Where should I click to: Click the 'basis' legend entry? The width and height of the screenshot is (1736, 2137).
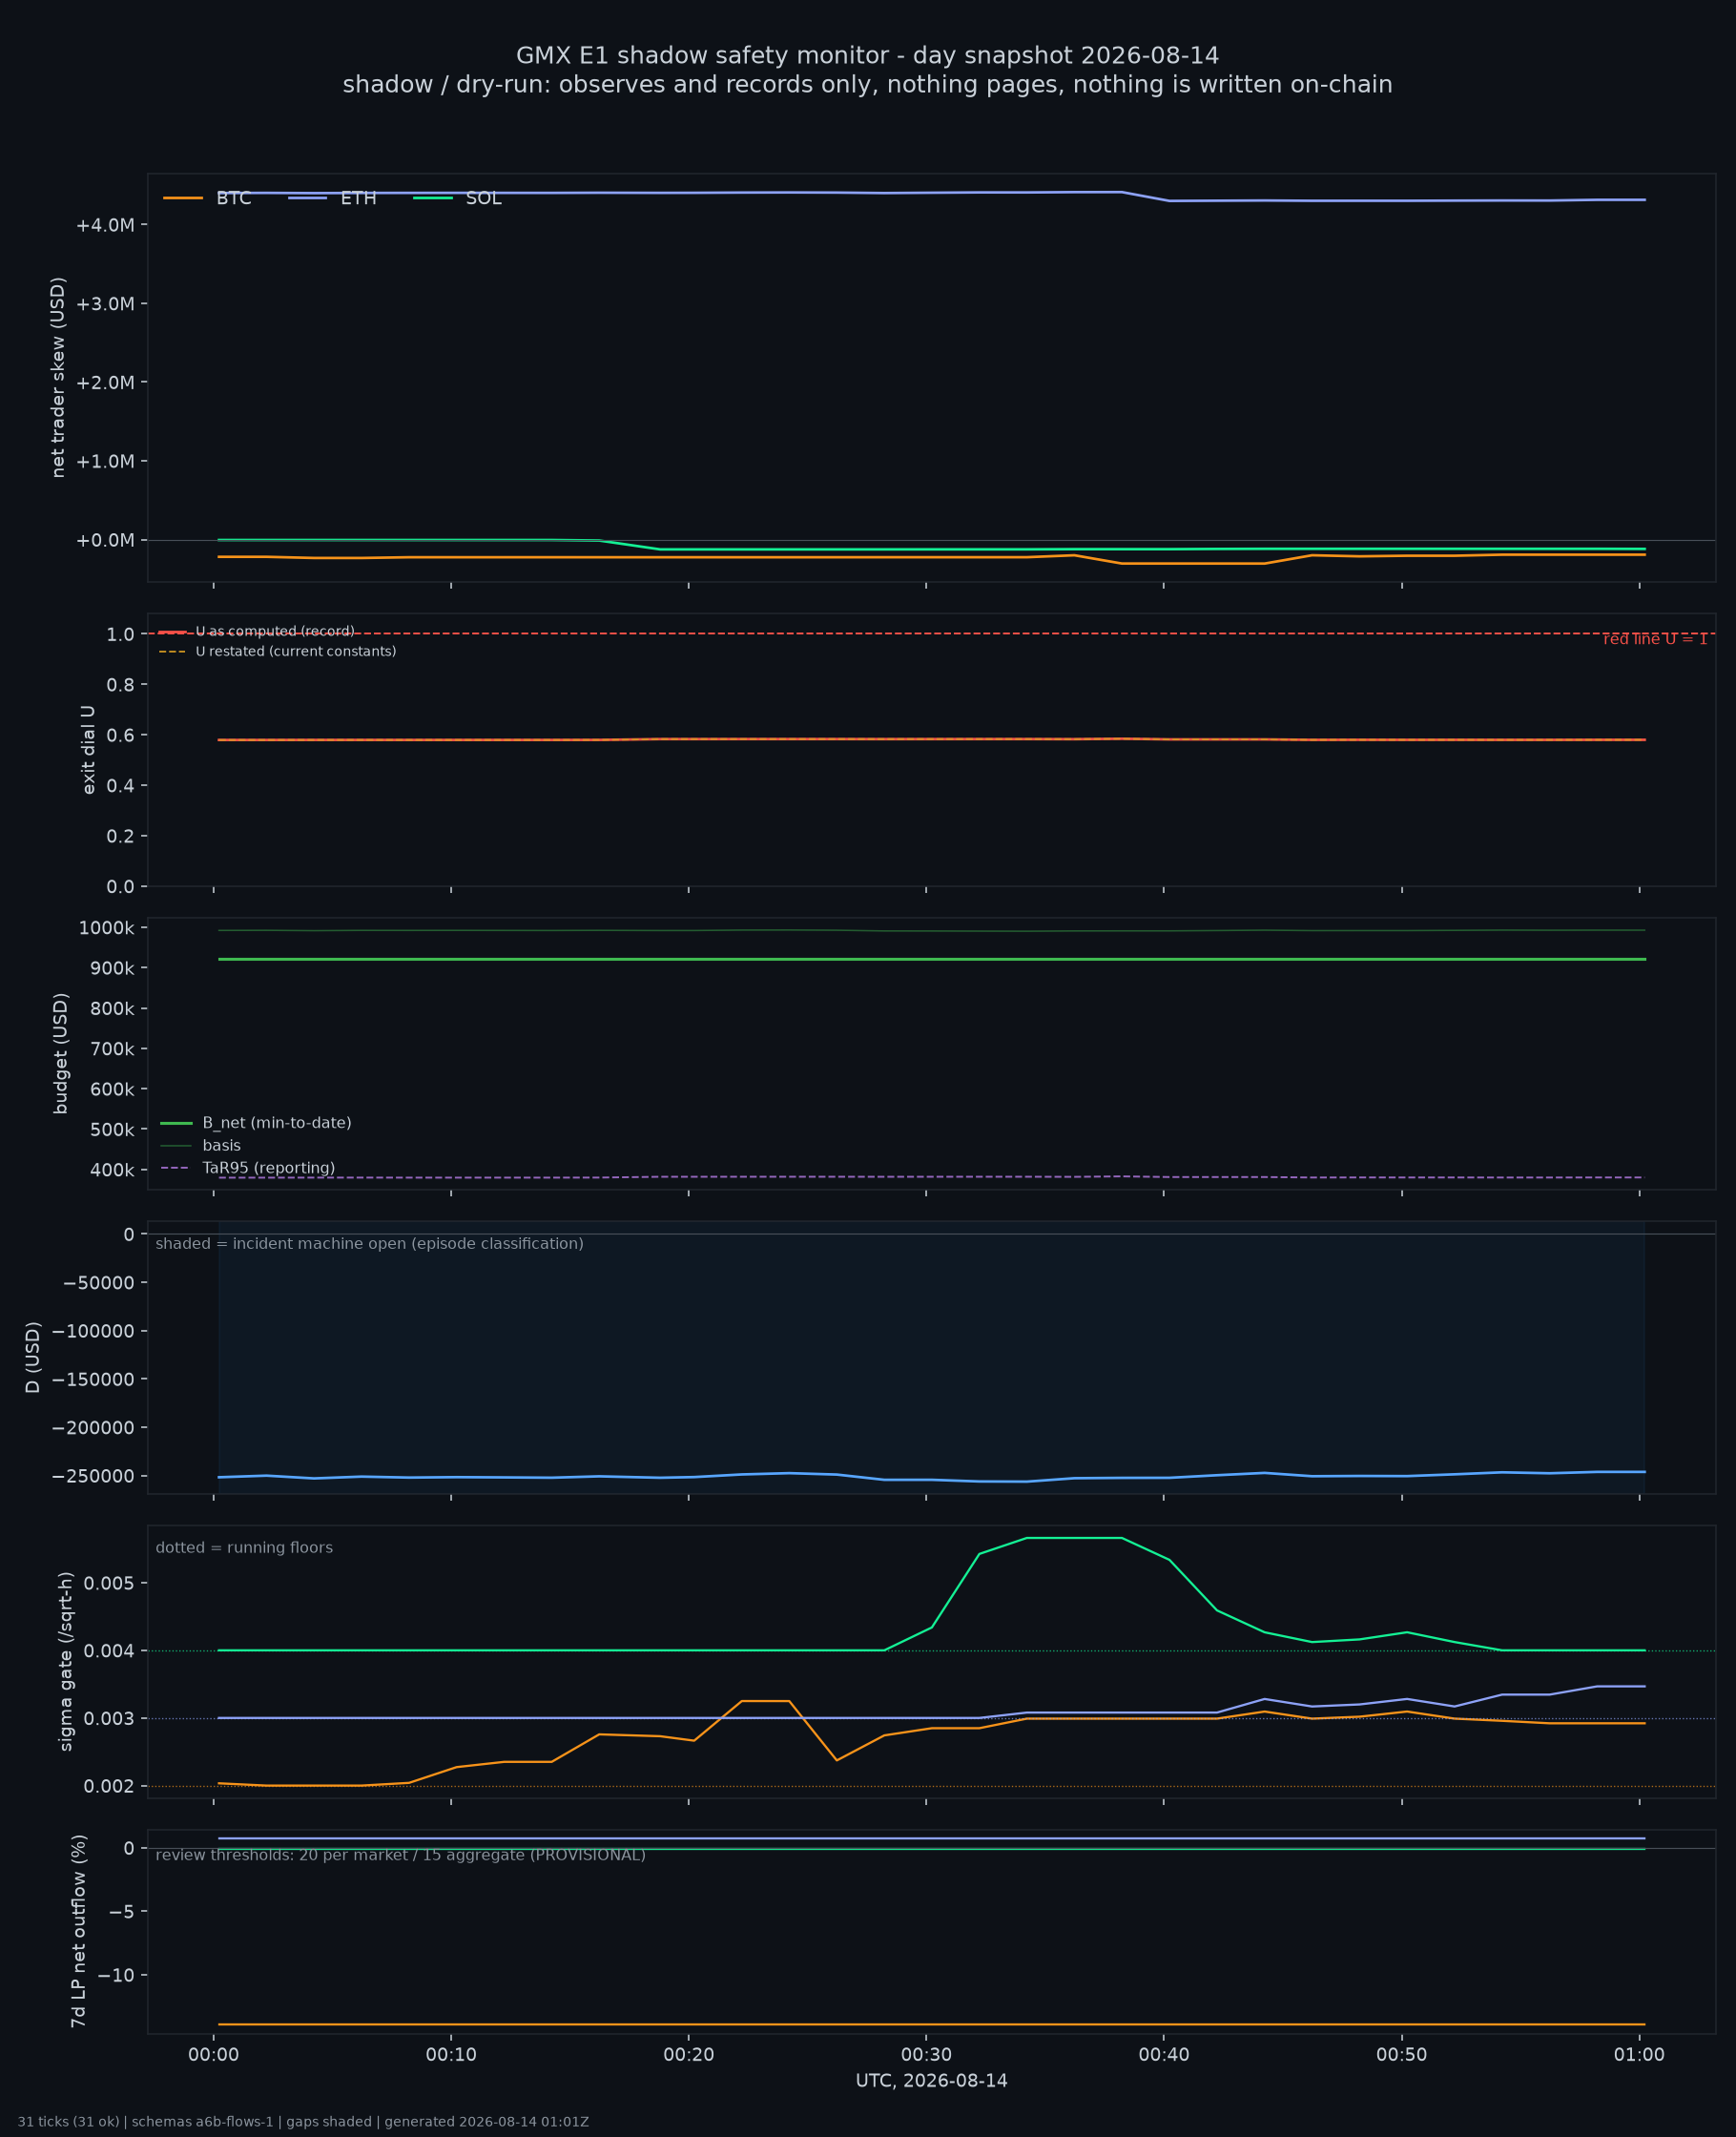pos(201,1146)
